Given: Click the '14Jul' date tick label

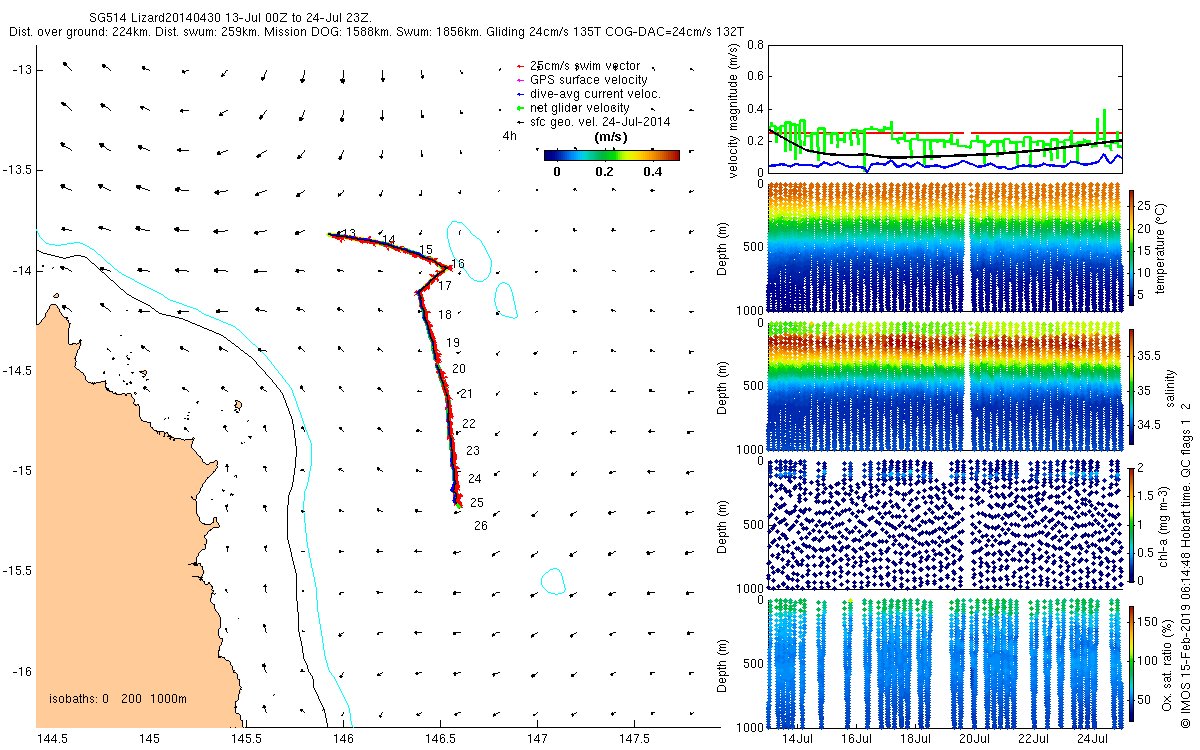Looking at the screenshot, I should [x=798, y=739].
